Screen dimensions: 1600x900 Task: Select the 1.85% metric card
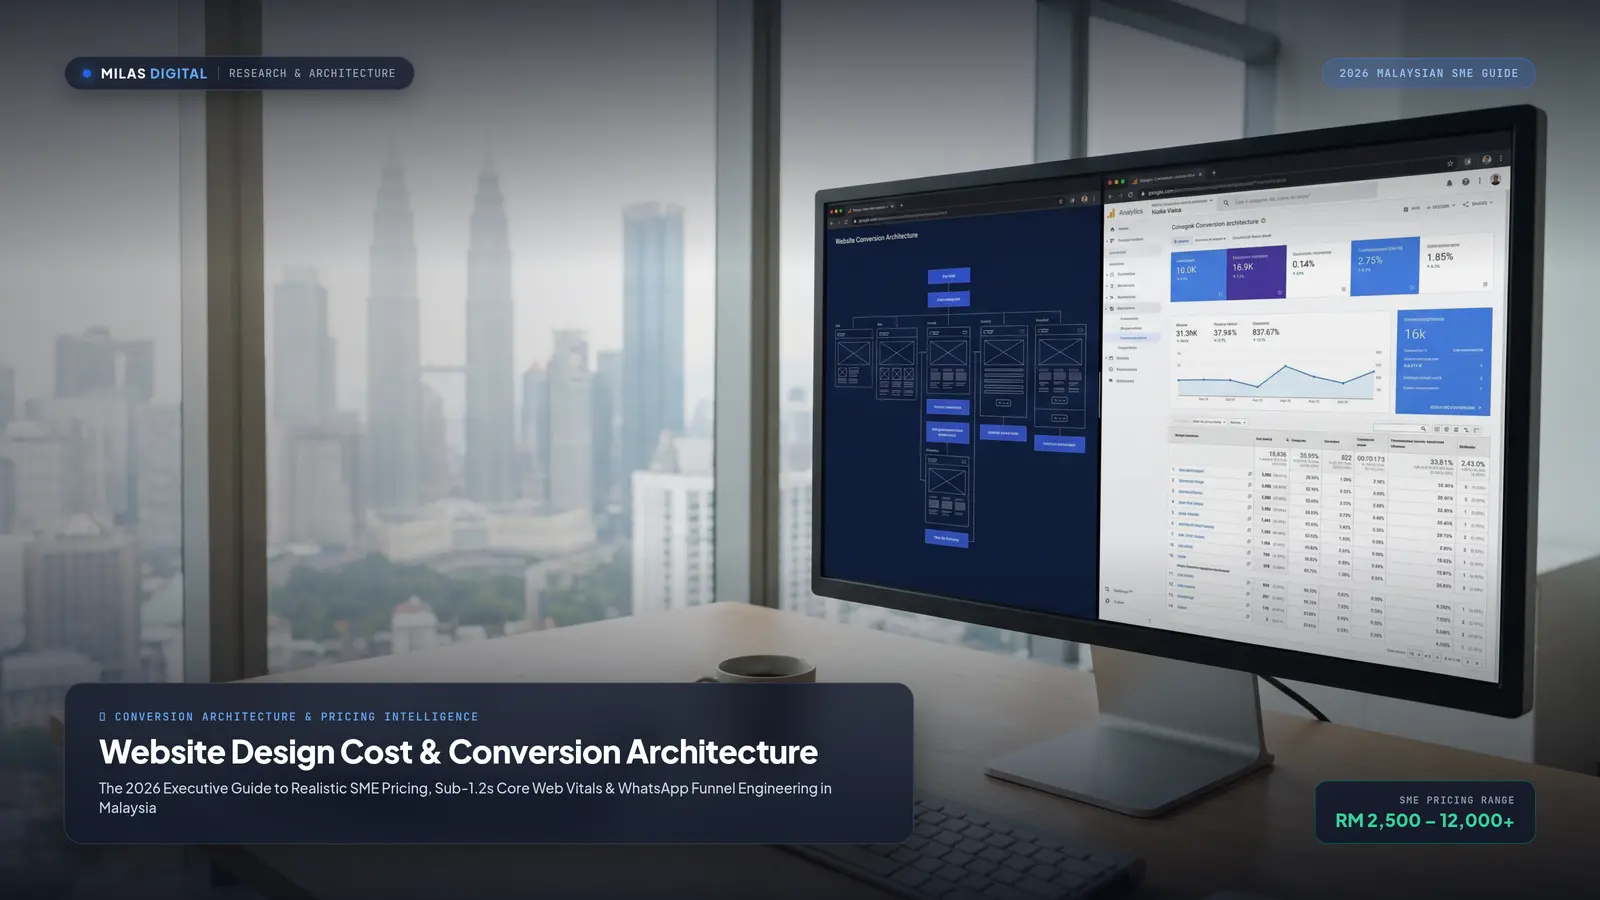pos(1458,263)
